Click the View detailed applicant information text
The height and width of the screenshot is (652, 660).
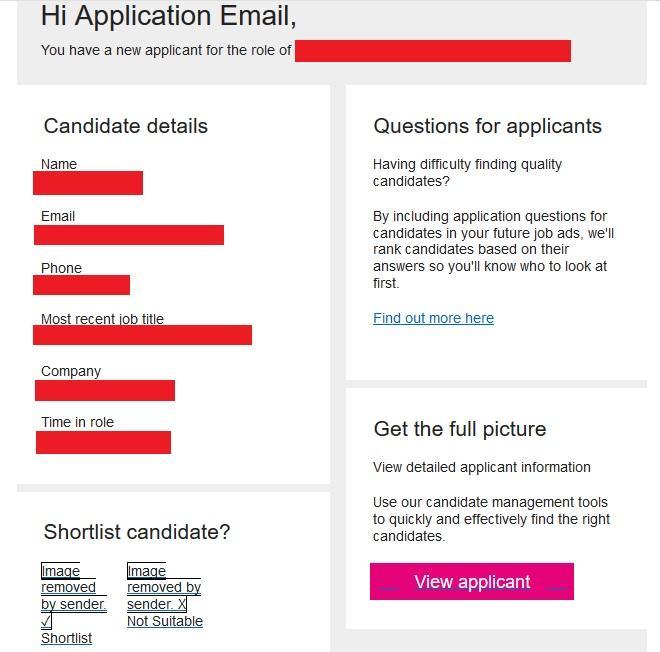tap(482, 467)
